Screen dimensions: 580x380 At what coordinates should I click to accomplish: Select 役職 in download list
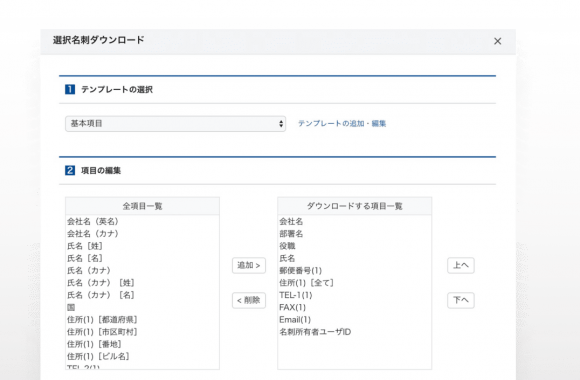pyautogui.click(x=354, y=246)
